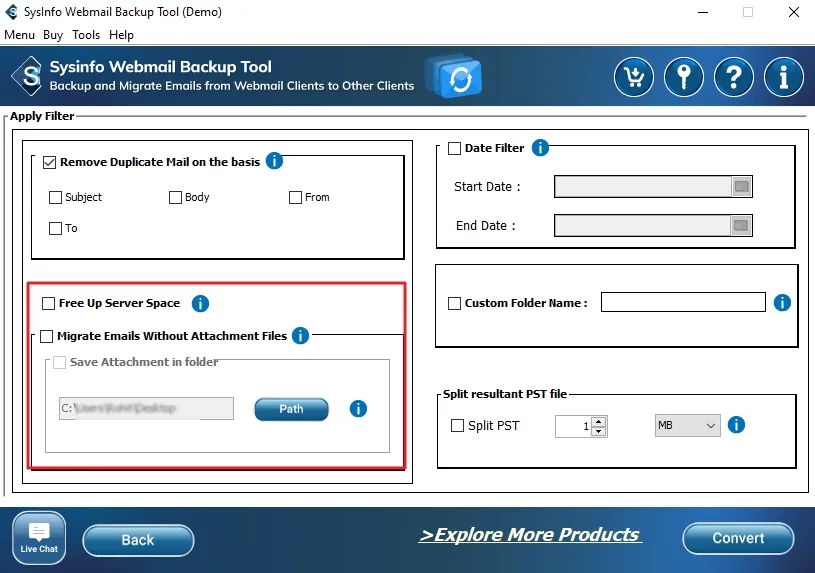Check the To duplicate filter box
This screenshot has height=573, width=815.
[55, 228]
